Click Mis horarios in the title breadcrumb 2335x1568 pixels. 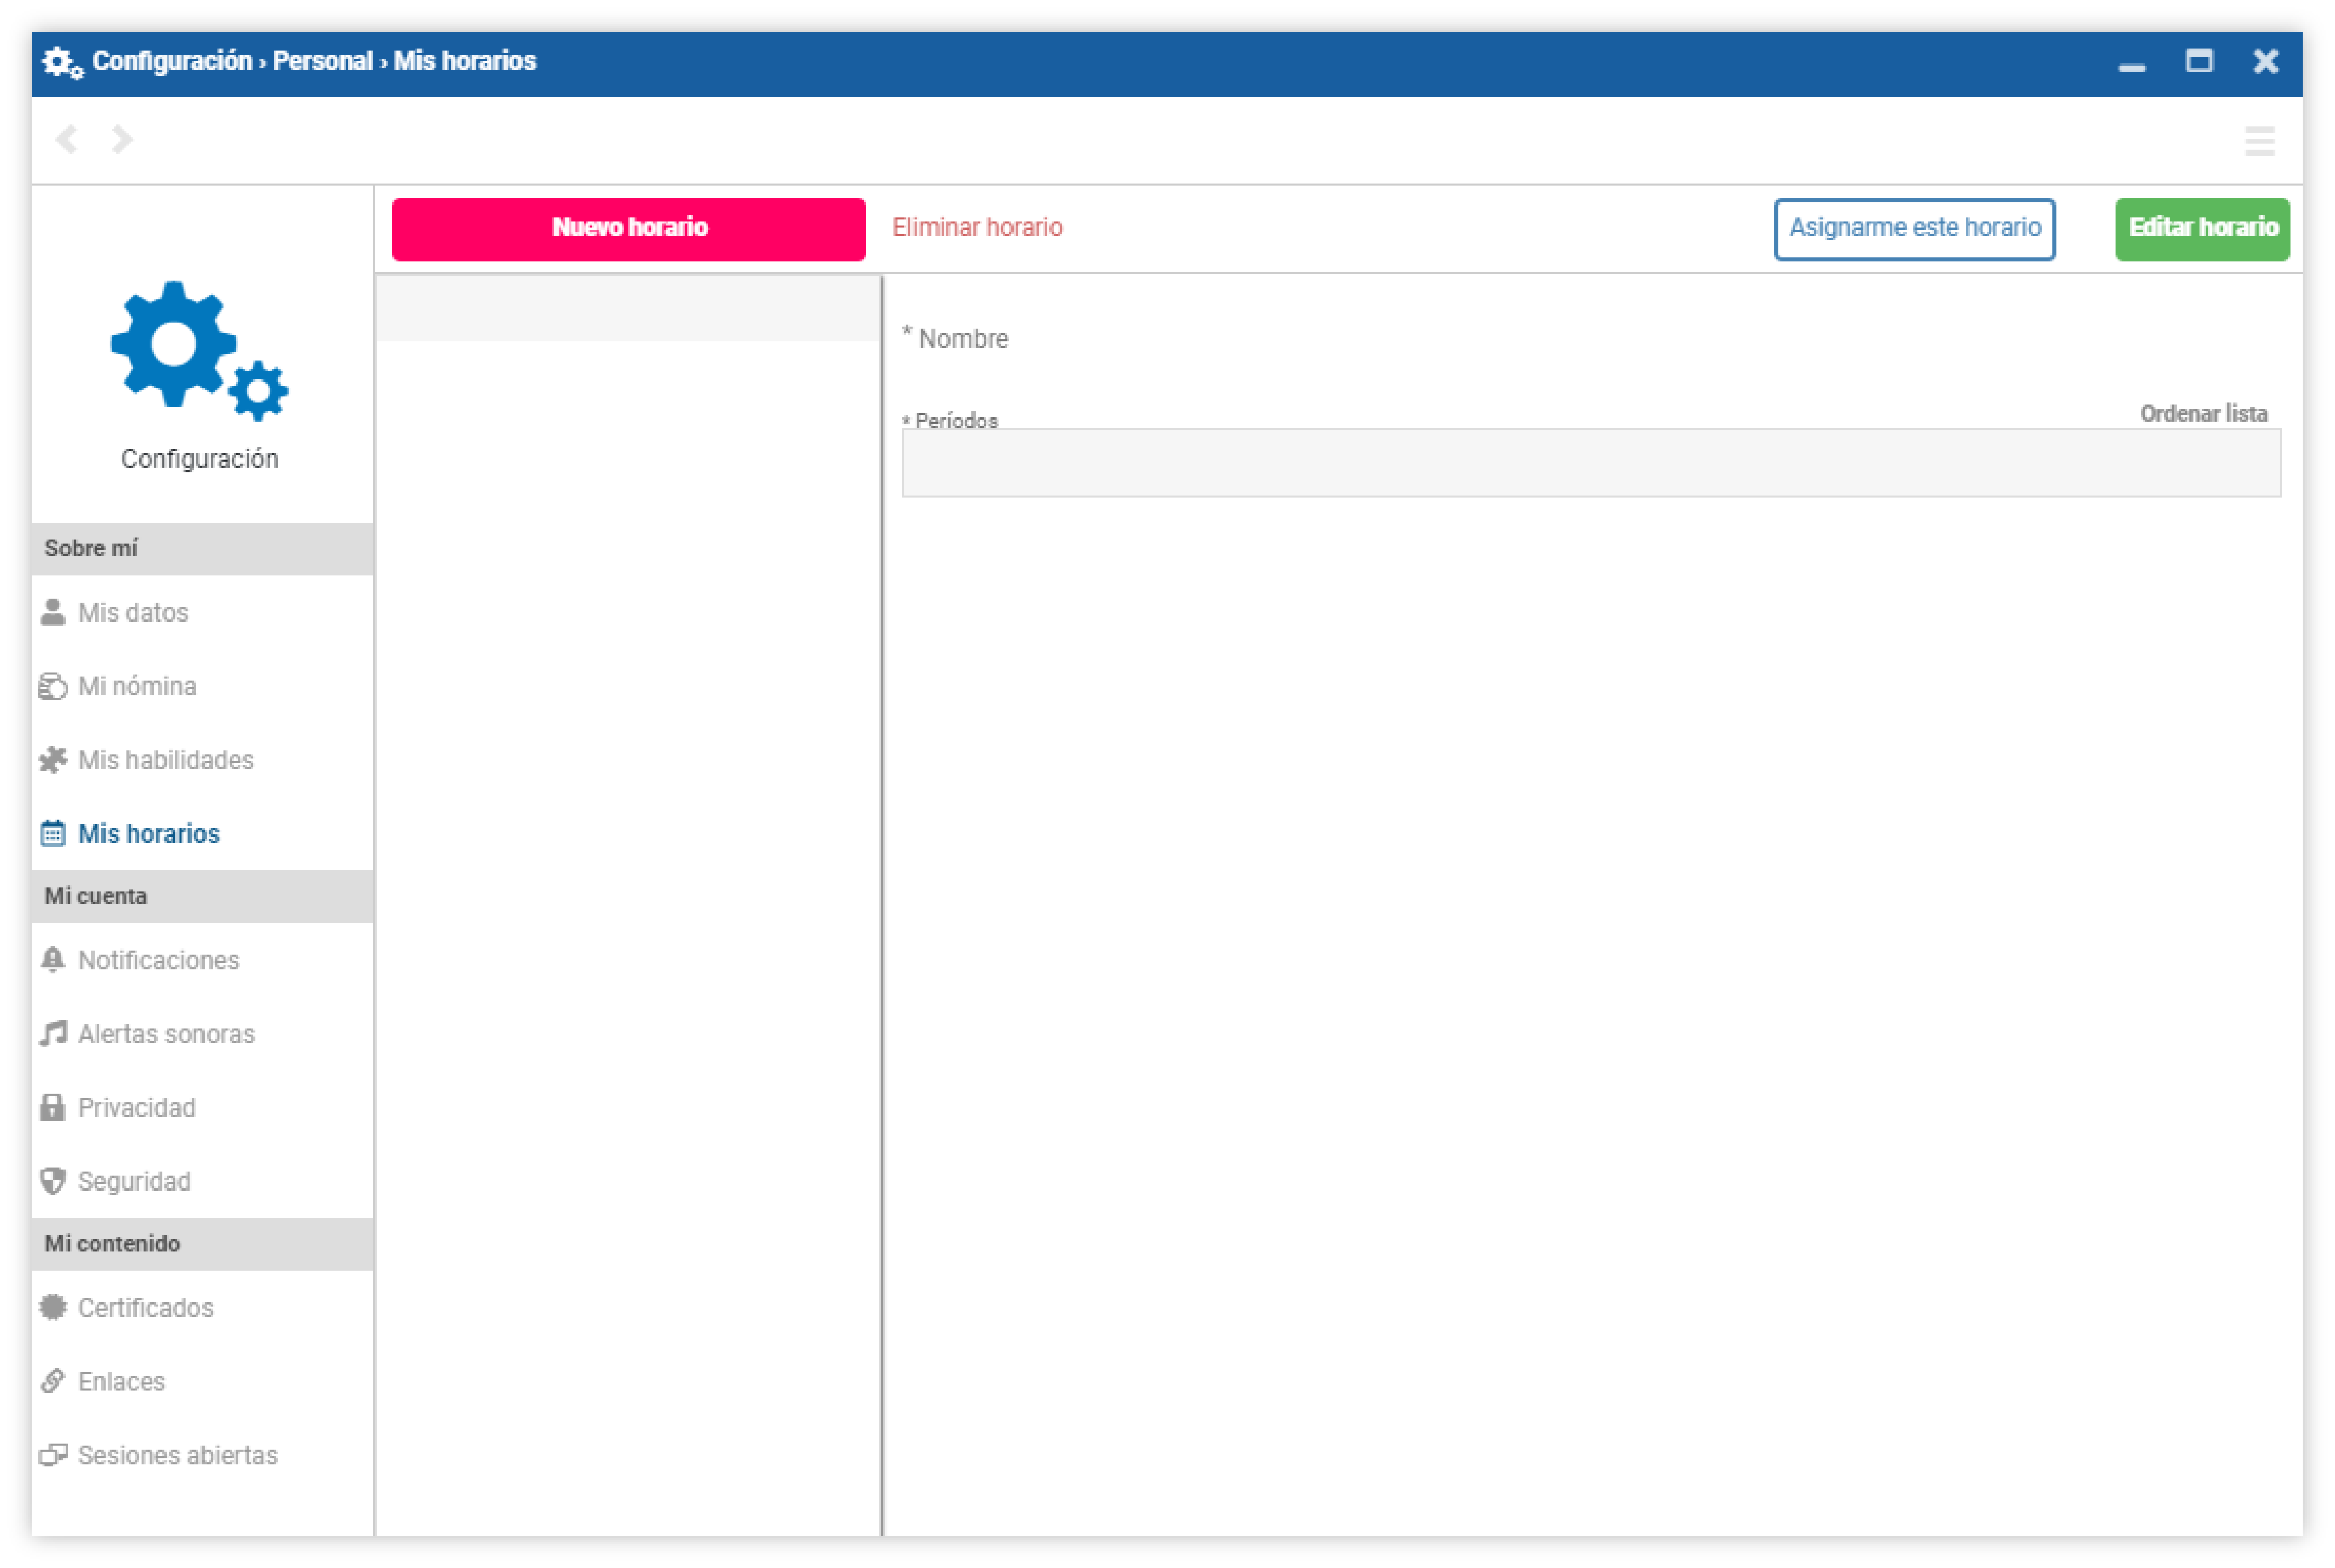pos(465,61)
